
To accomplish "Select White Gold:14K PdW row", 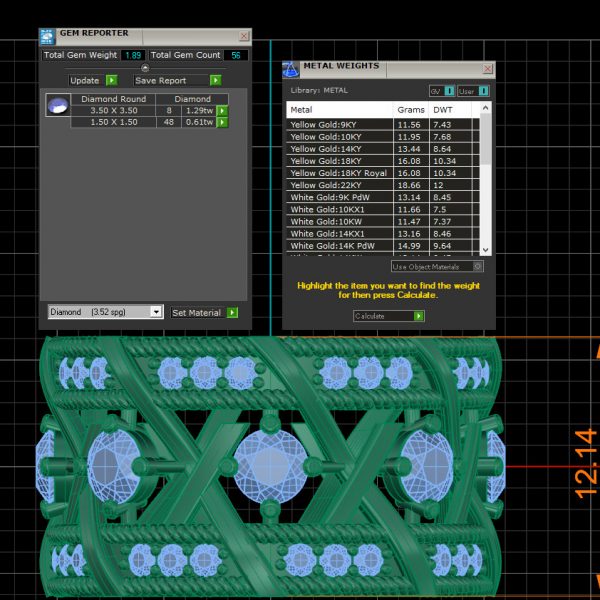I will (x=341, y=245).
